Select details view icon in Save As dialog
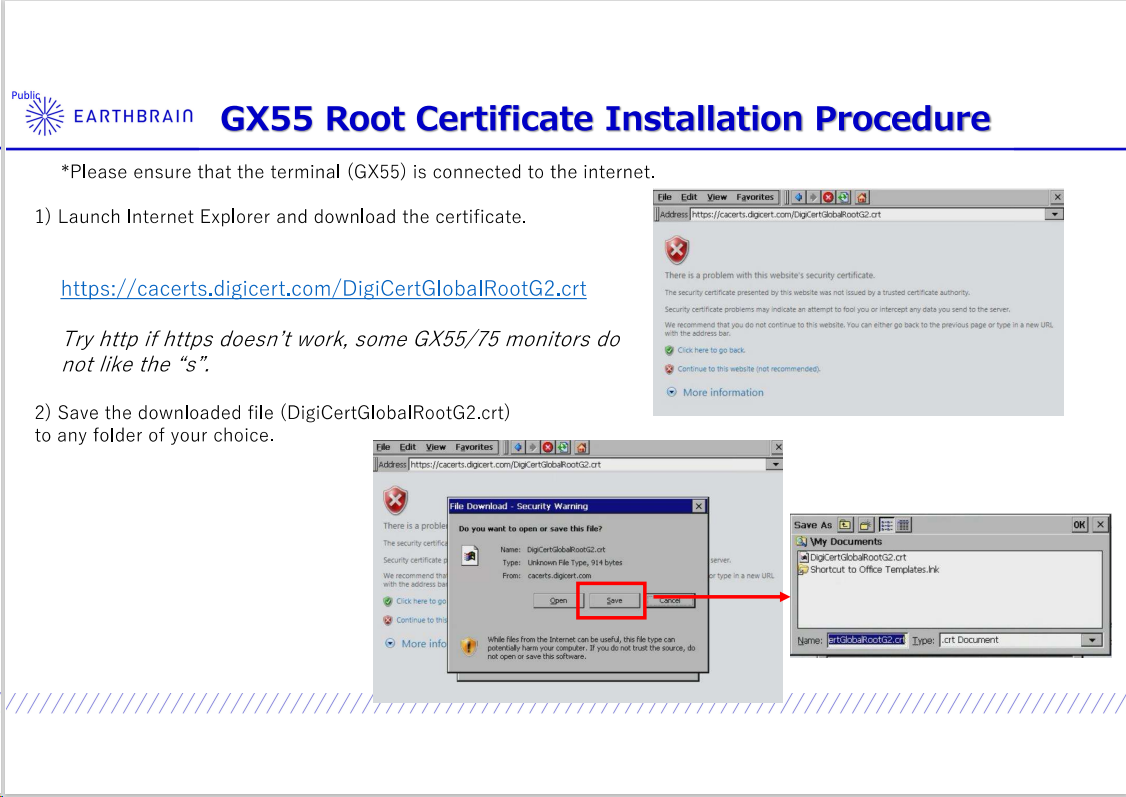 903,525
